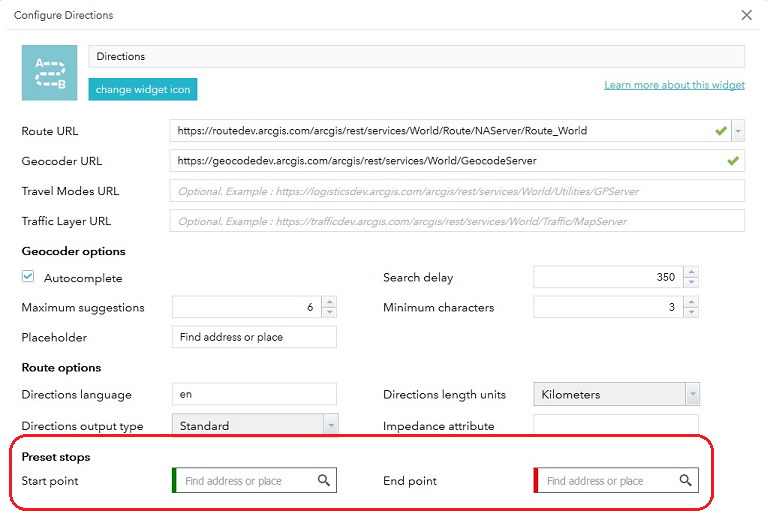Click the Search delay value field
The width and height of the screenshot is (767, 514).
click(x=609, y=277)
